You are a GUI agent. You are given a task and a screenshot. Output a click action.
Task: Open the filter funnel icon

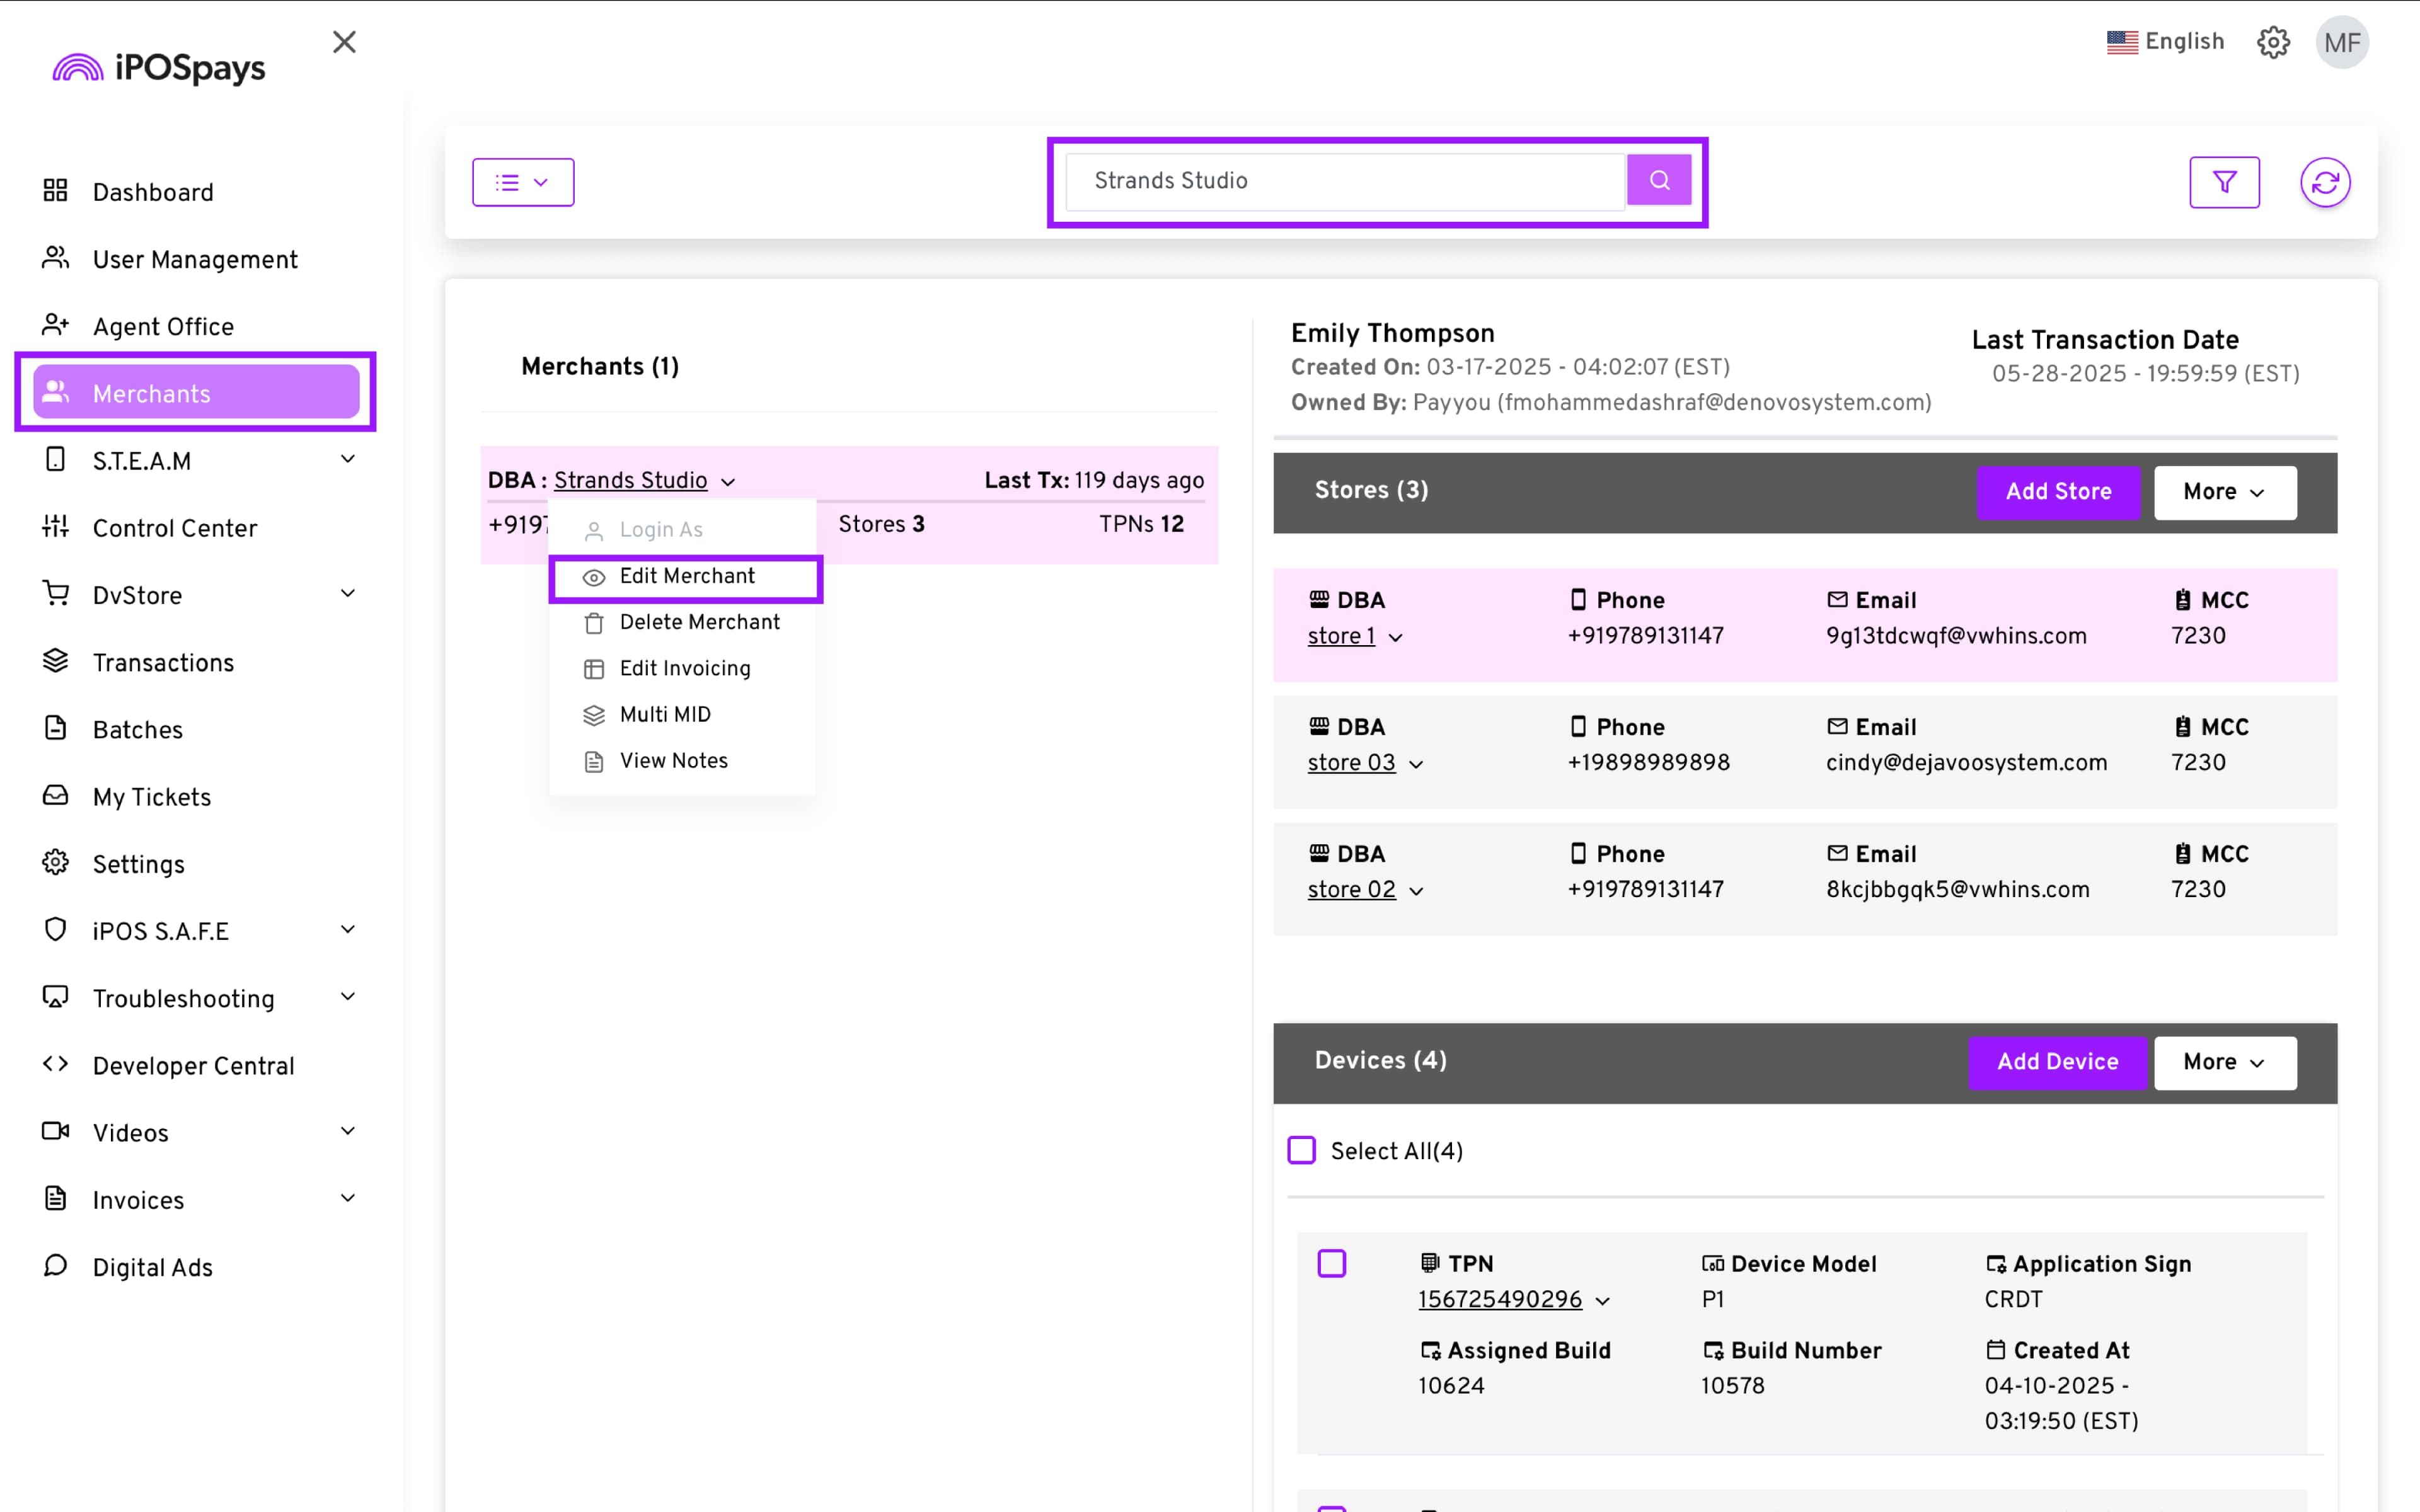tap(2224, 182)
